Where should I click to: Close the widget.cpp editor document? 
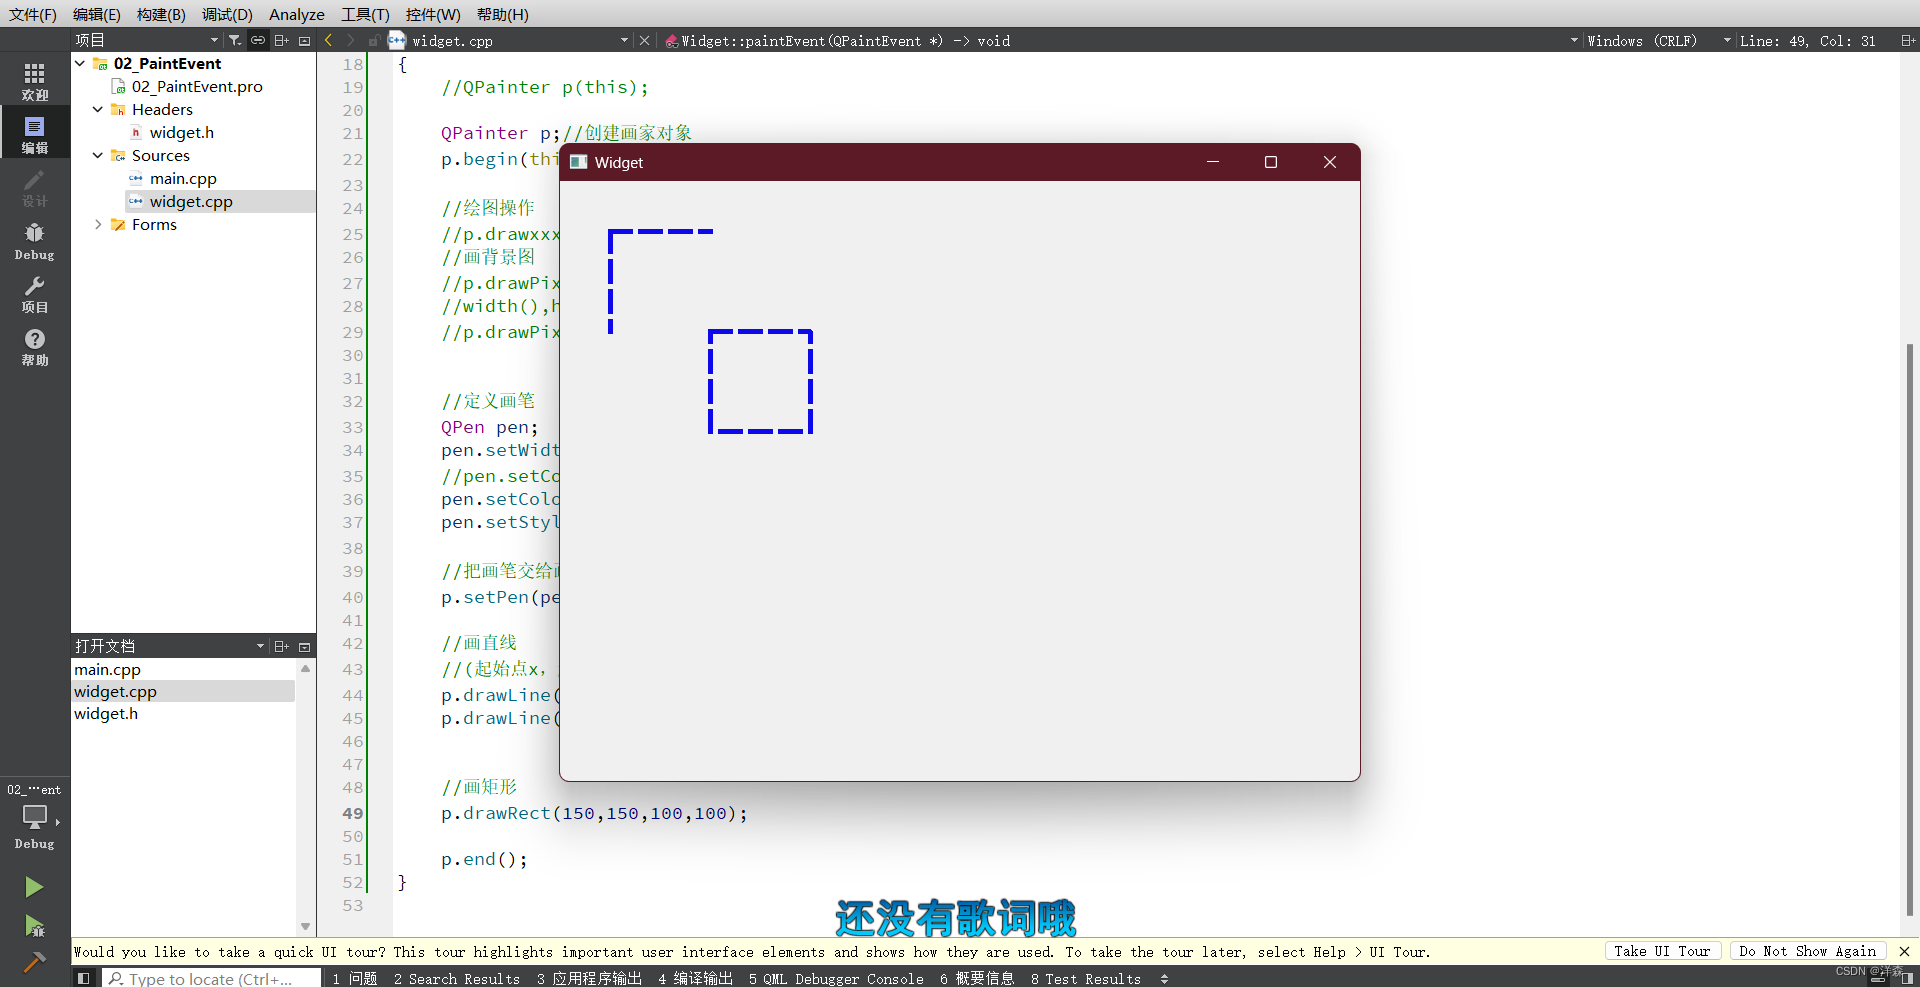coord(645,40)
